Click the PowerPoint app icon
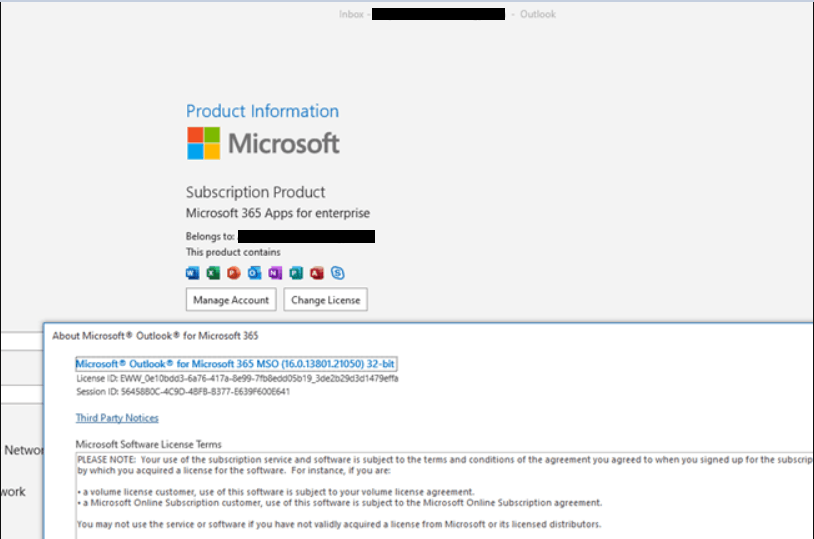Image resolution: width=814 pixels, height=539 pixels. click(234, 273)
